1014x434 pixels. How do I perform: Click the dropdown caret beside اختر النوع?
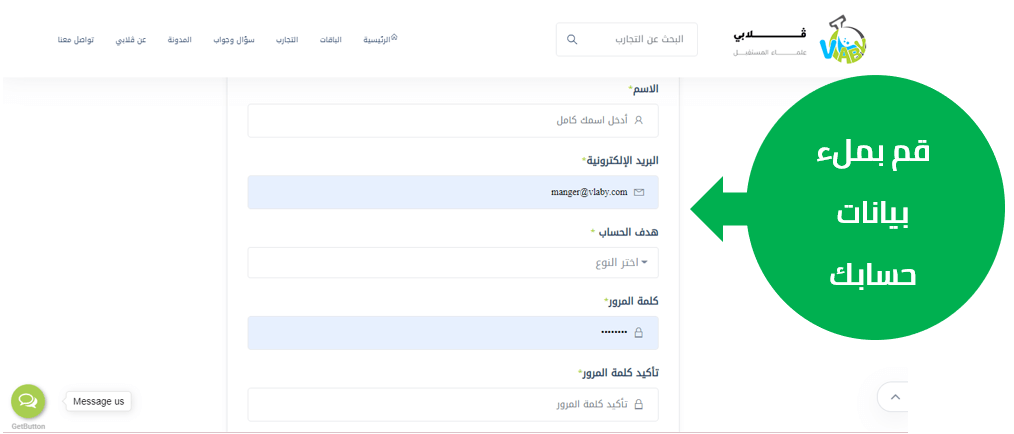[644, 263]
